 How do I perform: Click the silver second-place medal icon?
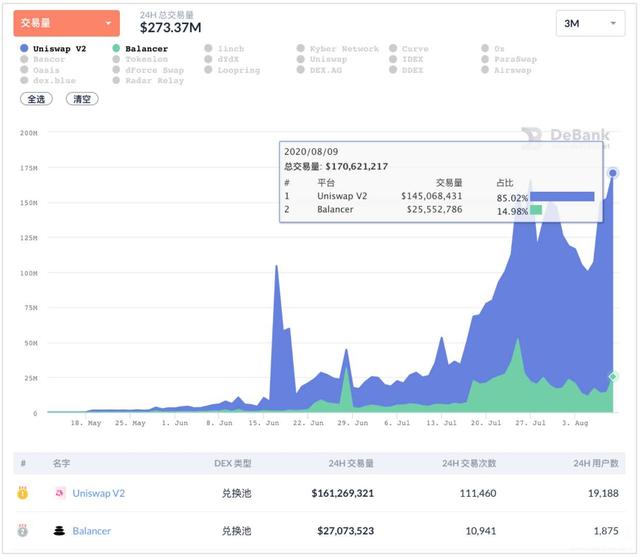point(22,530)
